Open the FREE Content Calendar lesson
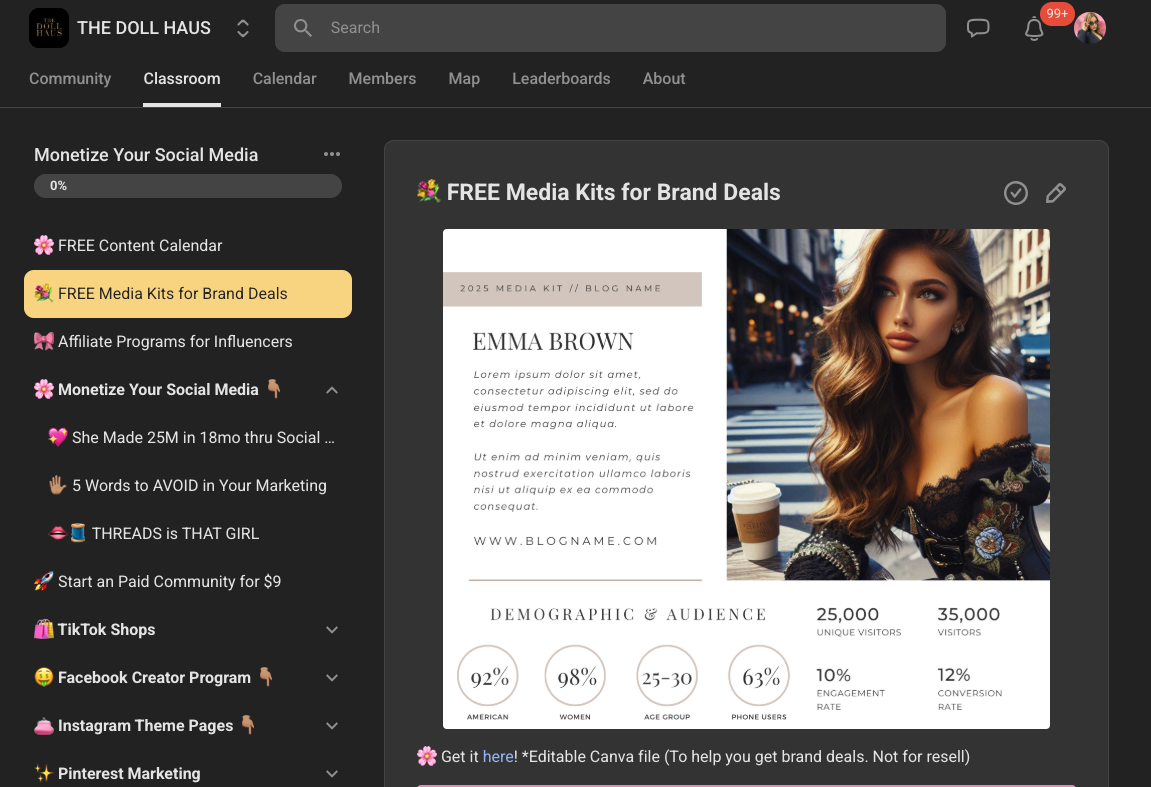Viewport: 1151px width, 787px height. (140, 246)
